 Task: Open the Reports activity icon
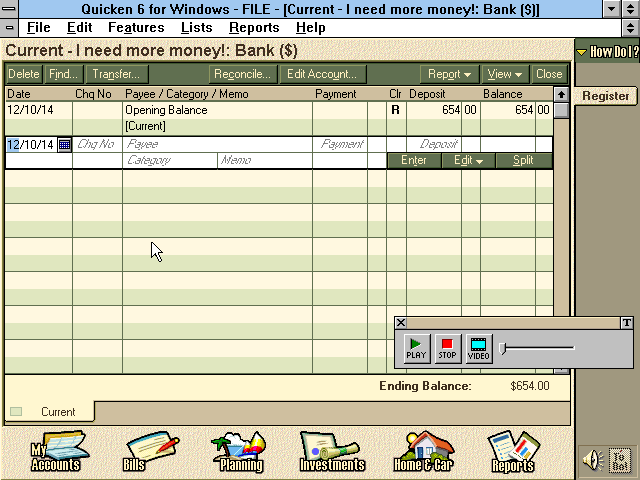coord(513,452)
